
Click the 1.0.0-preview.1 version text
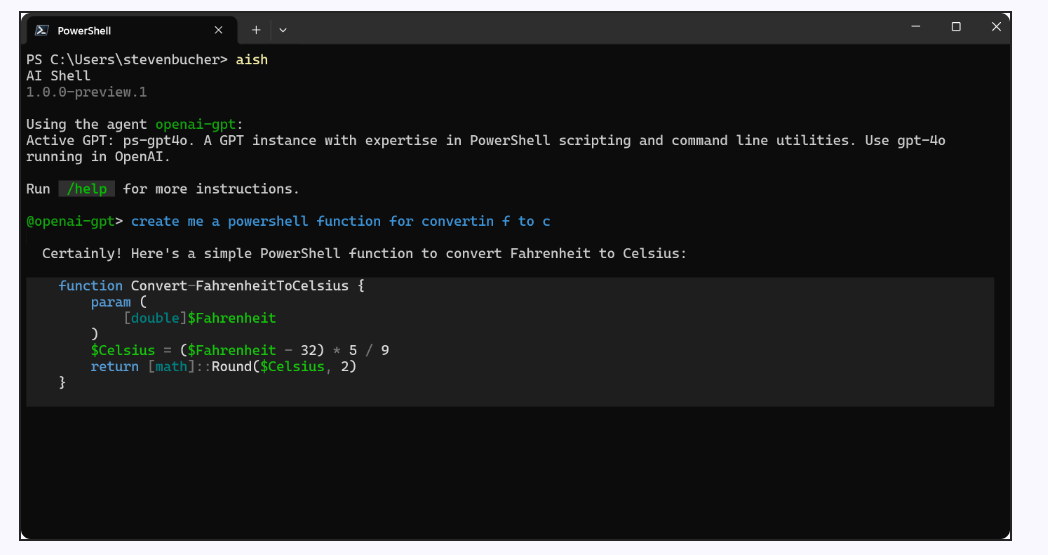point(86,92)
